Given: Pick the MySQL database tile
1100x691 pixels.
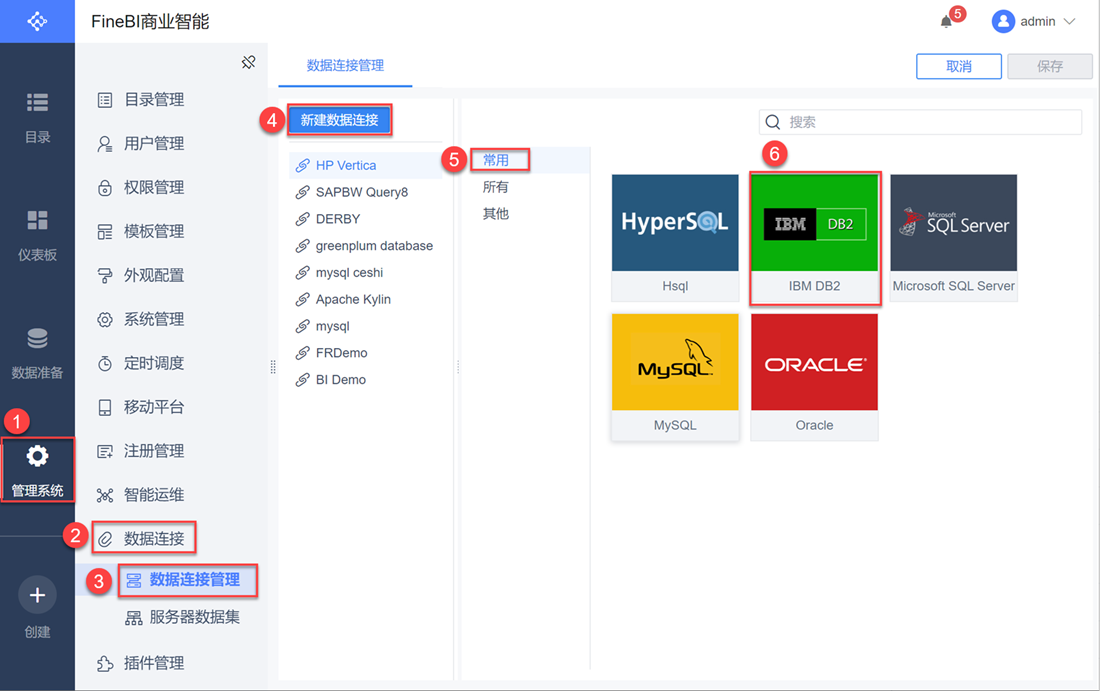Looking at the screenshot, I should click(675, 377).
